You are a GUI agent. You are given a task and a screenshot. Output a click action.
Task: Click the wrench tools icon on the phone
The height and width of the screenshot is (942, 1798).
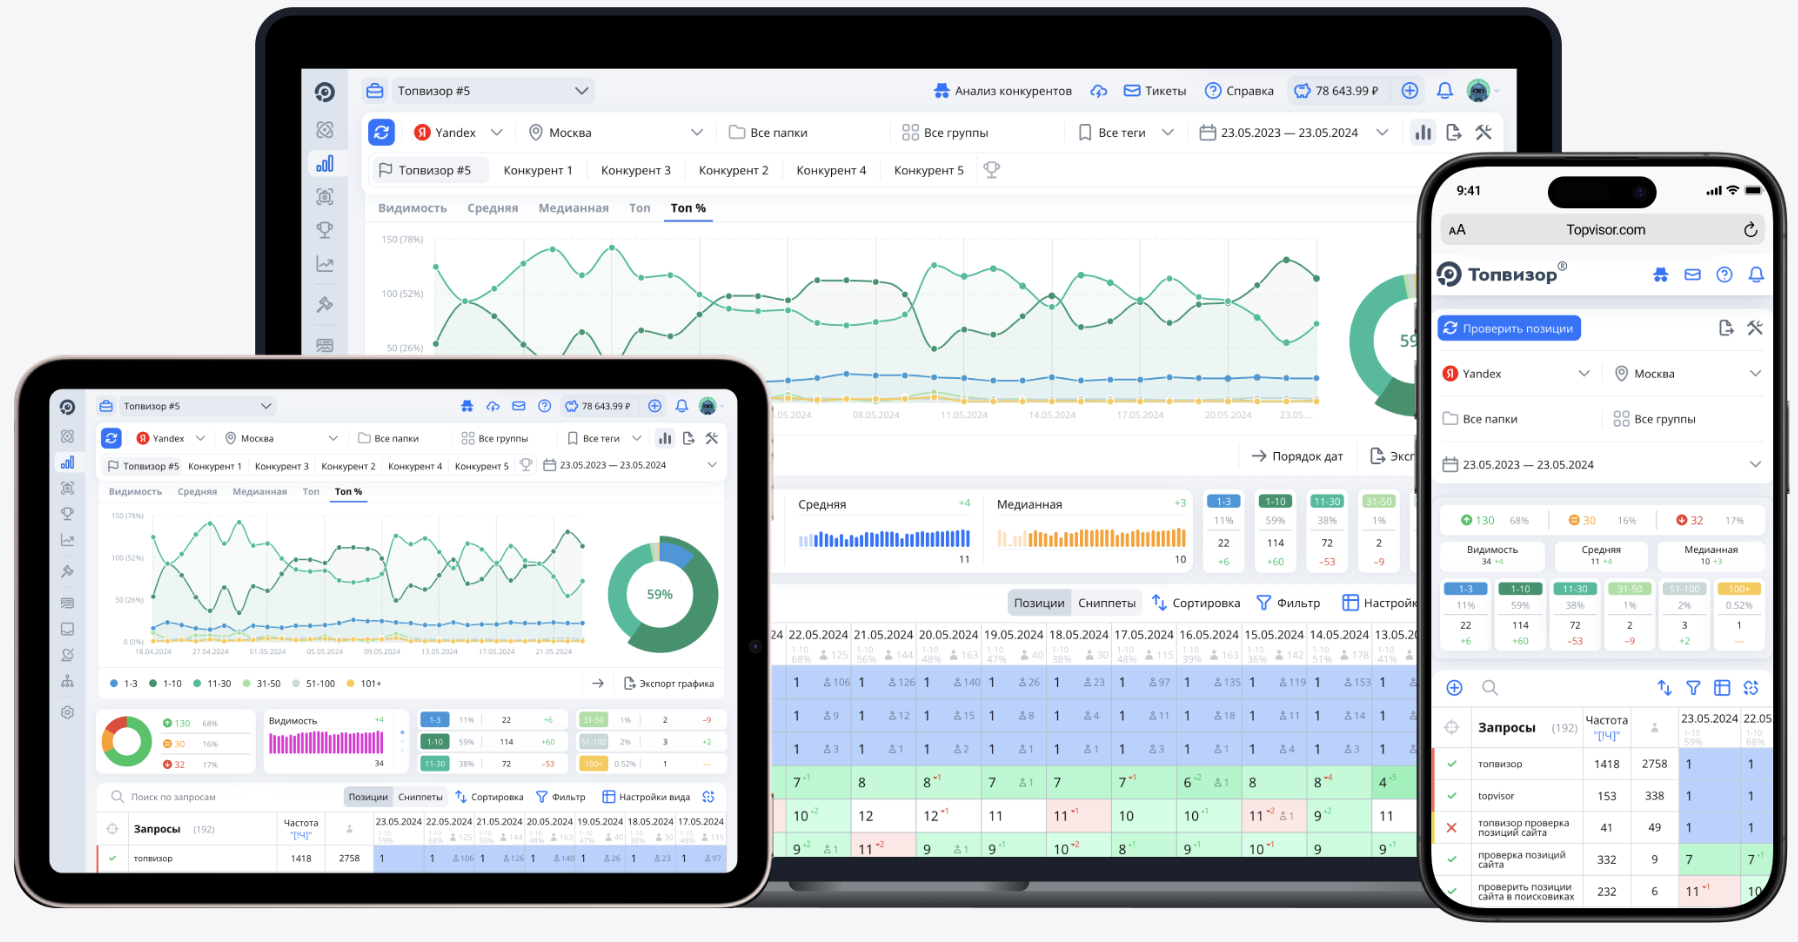1755,328
